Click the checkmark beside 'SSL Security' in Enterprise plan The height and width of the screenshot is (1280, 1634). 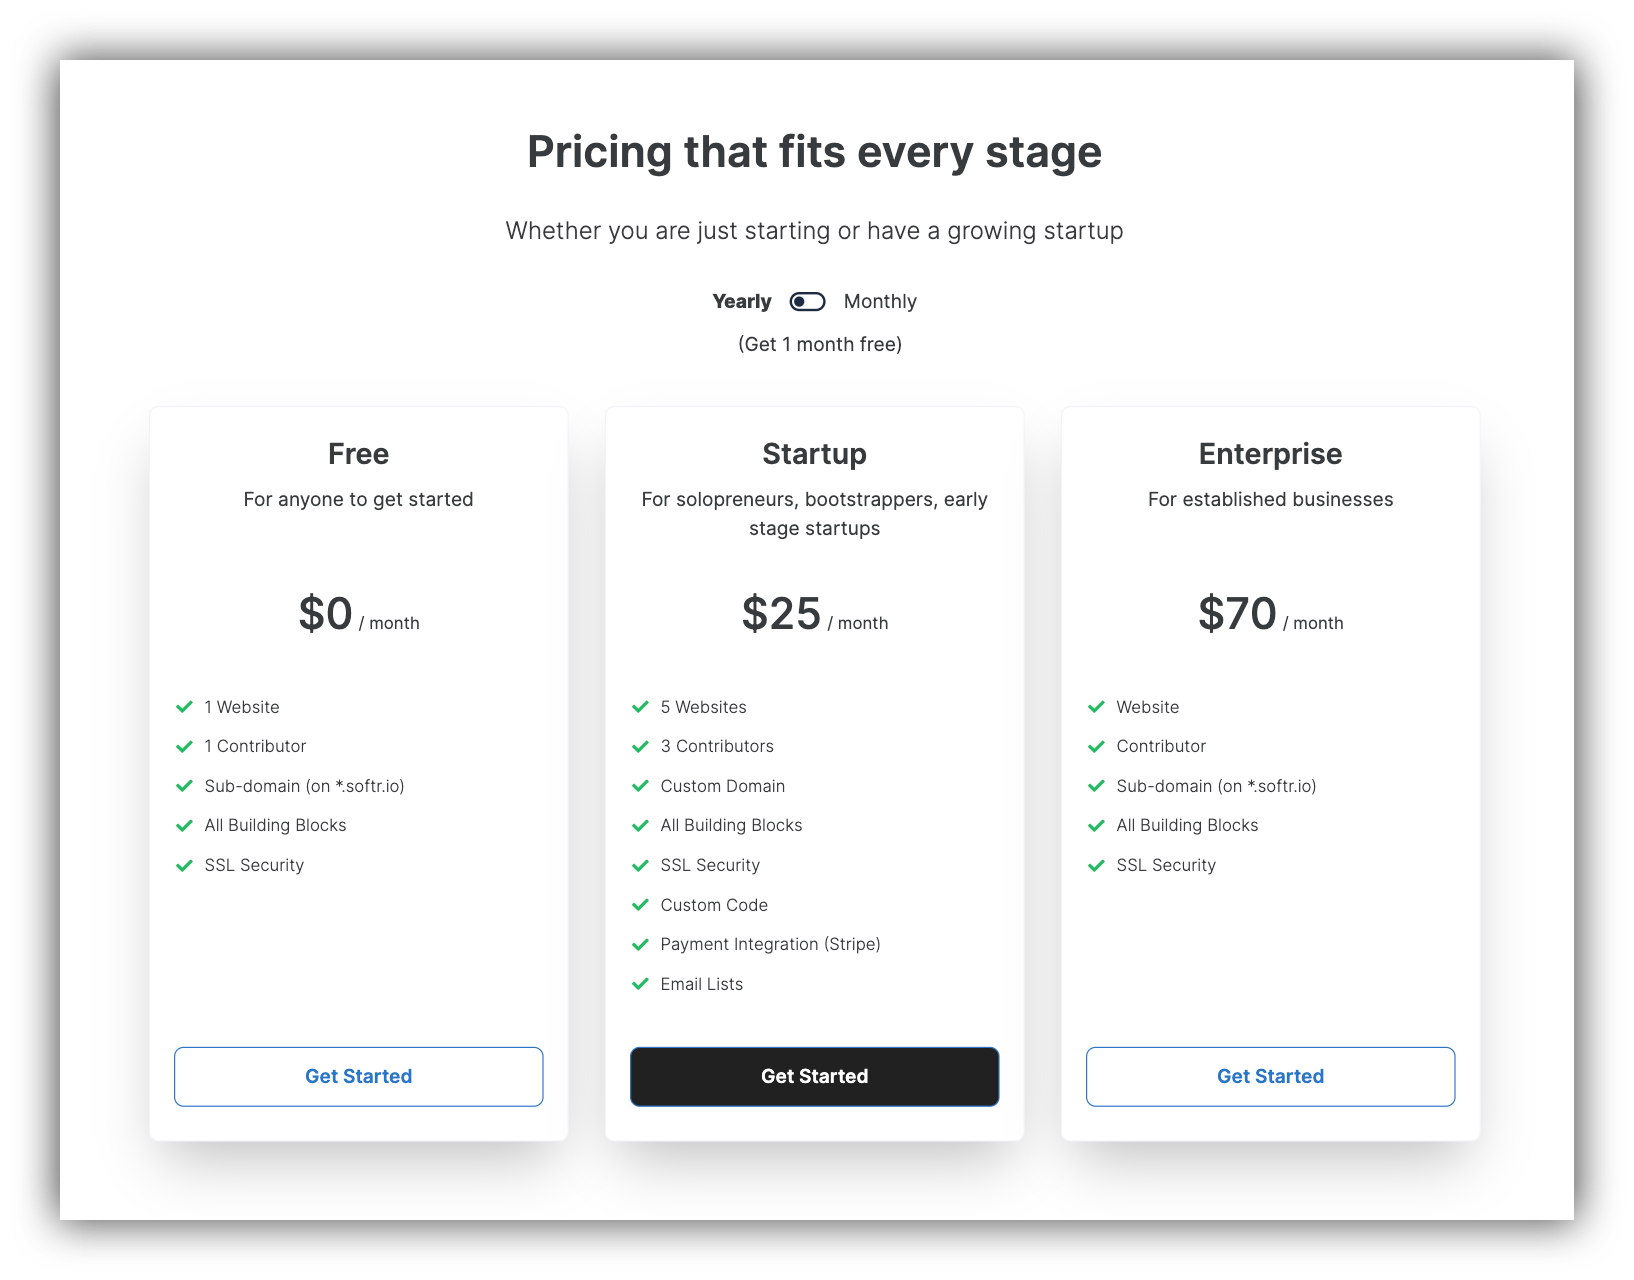tap(1096, 865)
